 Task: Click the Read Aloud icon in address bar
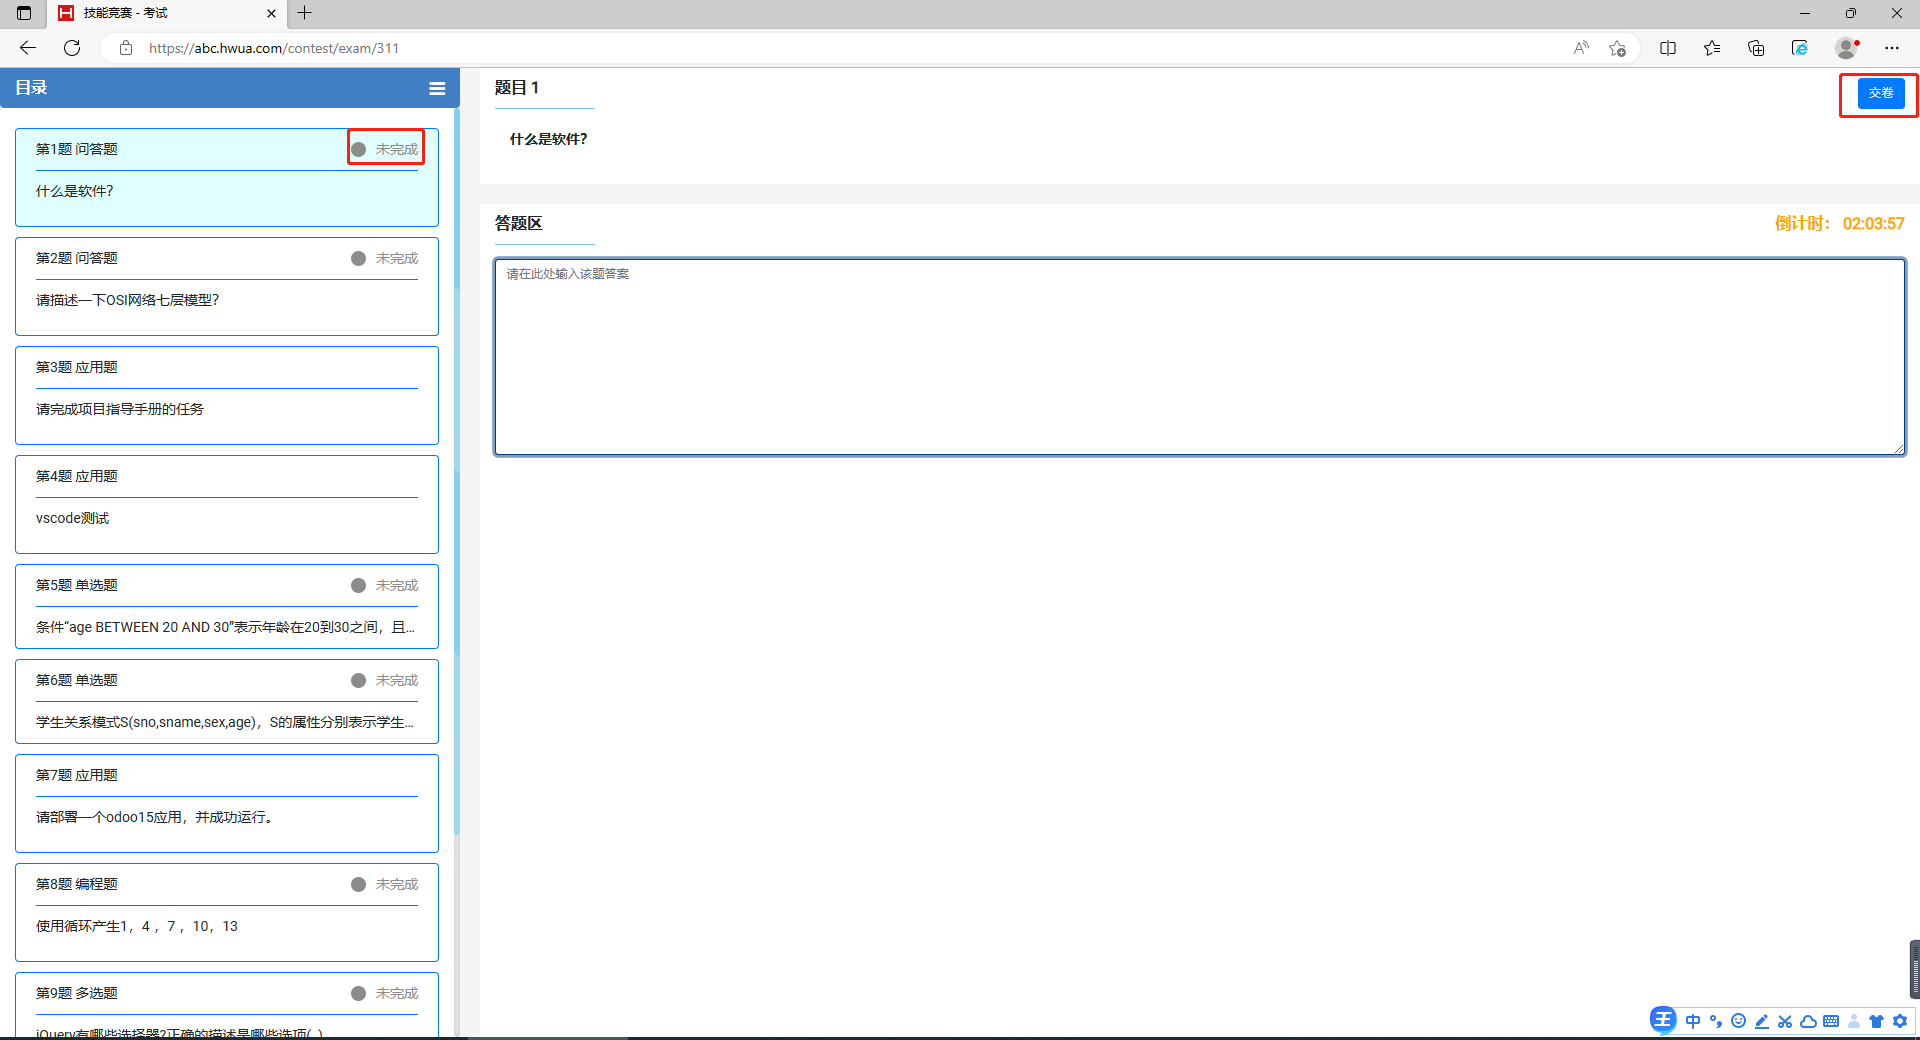point(1581,48)
